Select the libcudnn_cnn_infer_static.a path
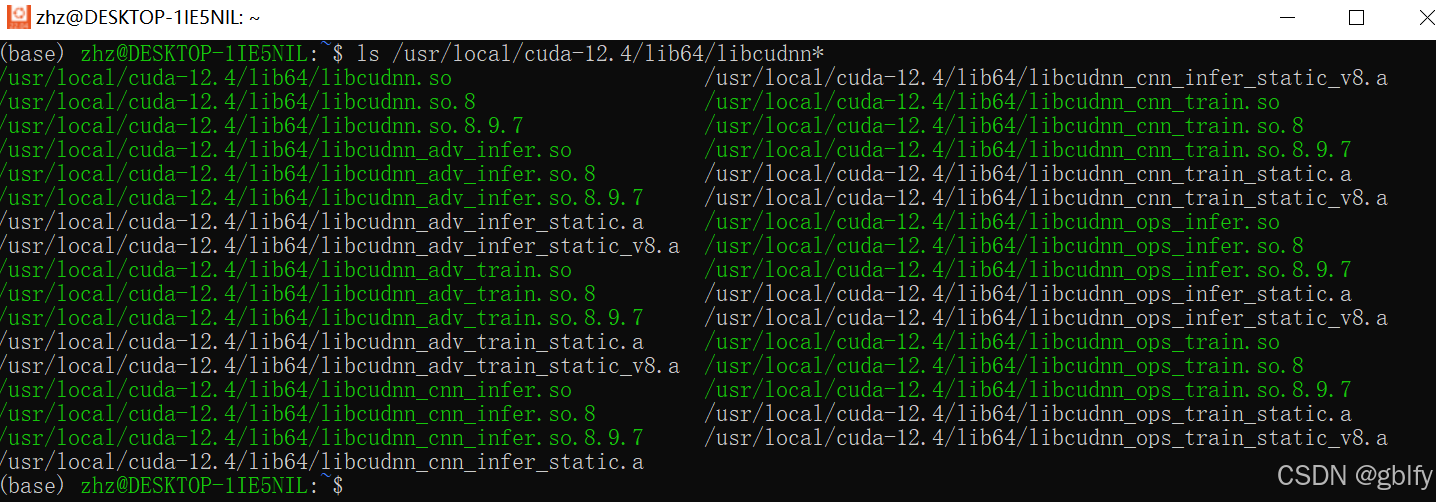1437x502 pixels. [x=322, y=462]
